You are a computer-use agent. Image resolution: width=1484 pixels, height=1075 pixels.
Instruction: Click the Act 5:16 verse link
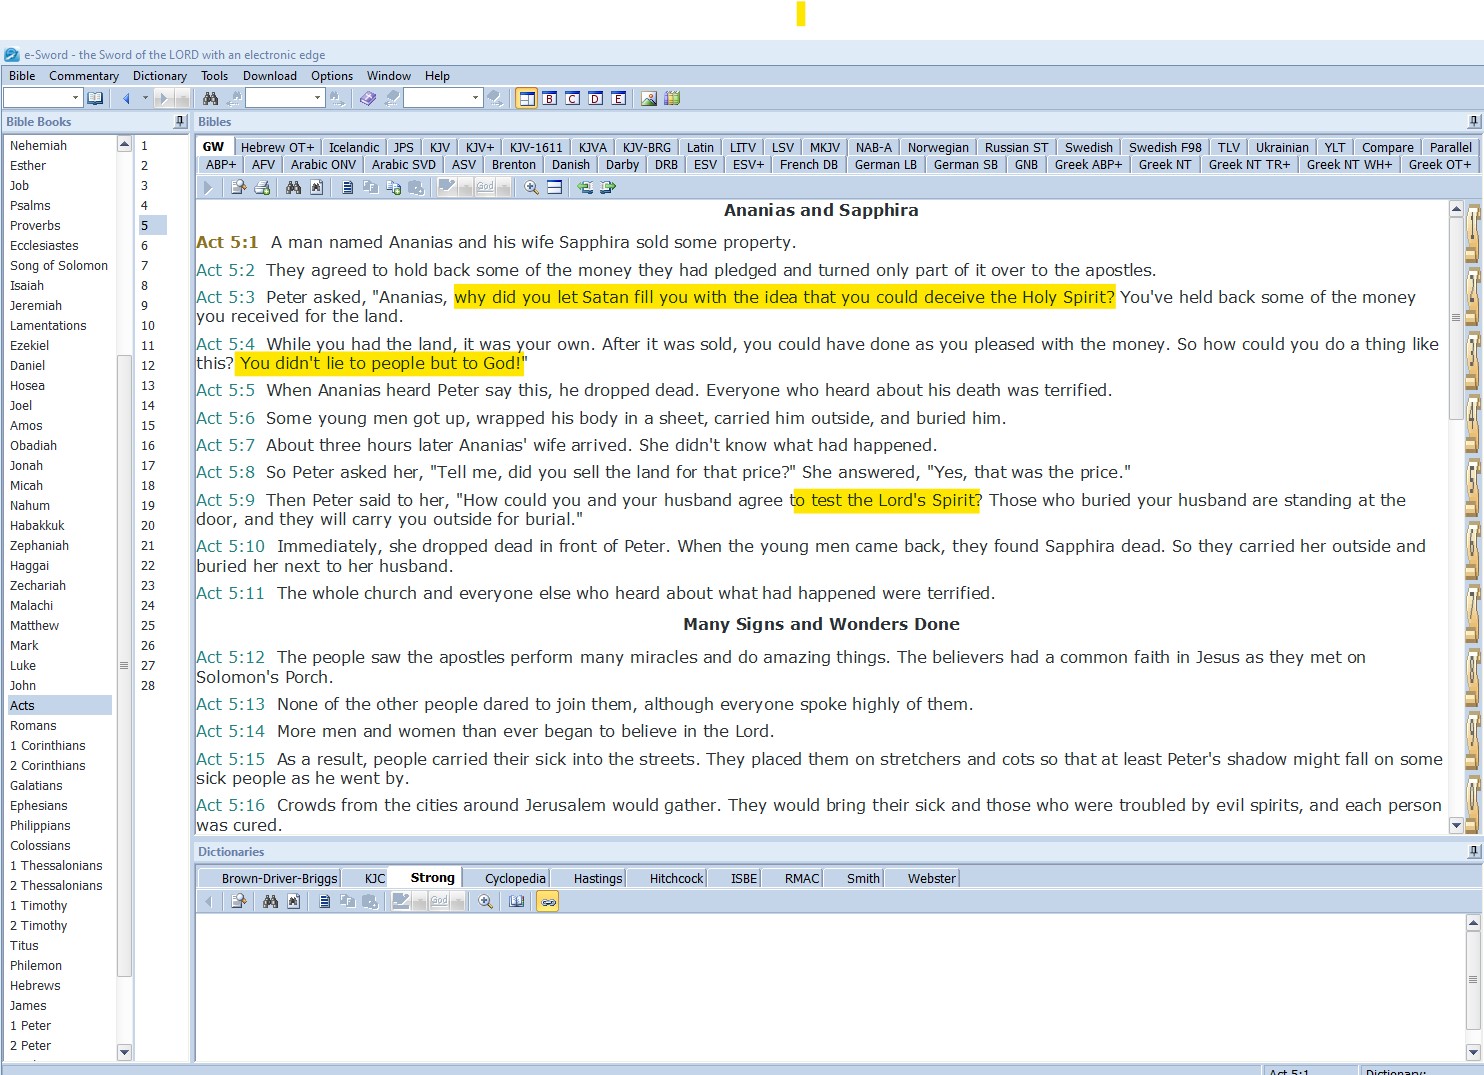230,805
